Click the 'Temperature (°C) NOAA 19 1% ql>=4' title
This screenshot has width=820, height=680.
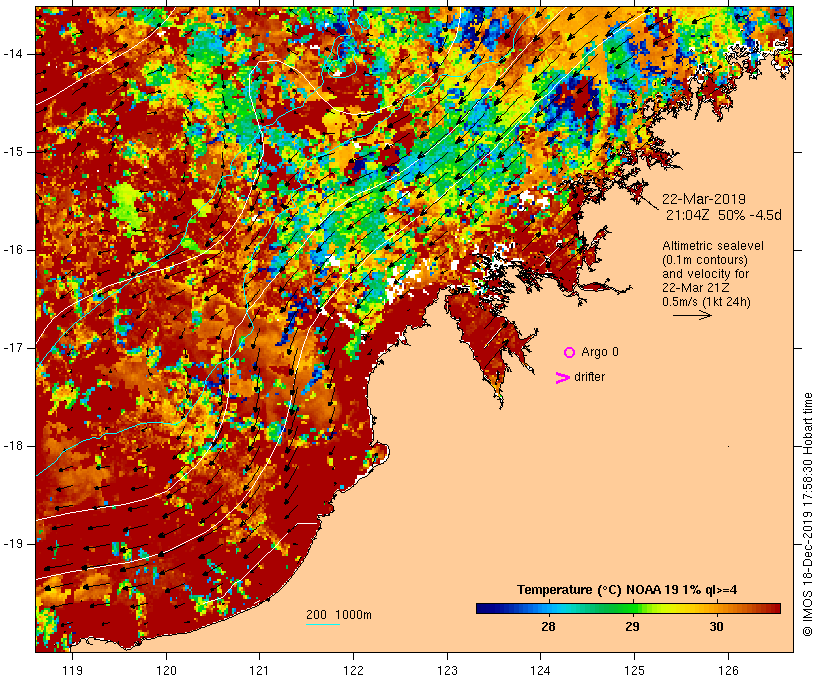[627, 590]
